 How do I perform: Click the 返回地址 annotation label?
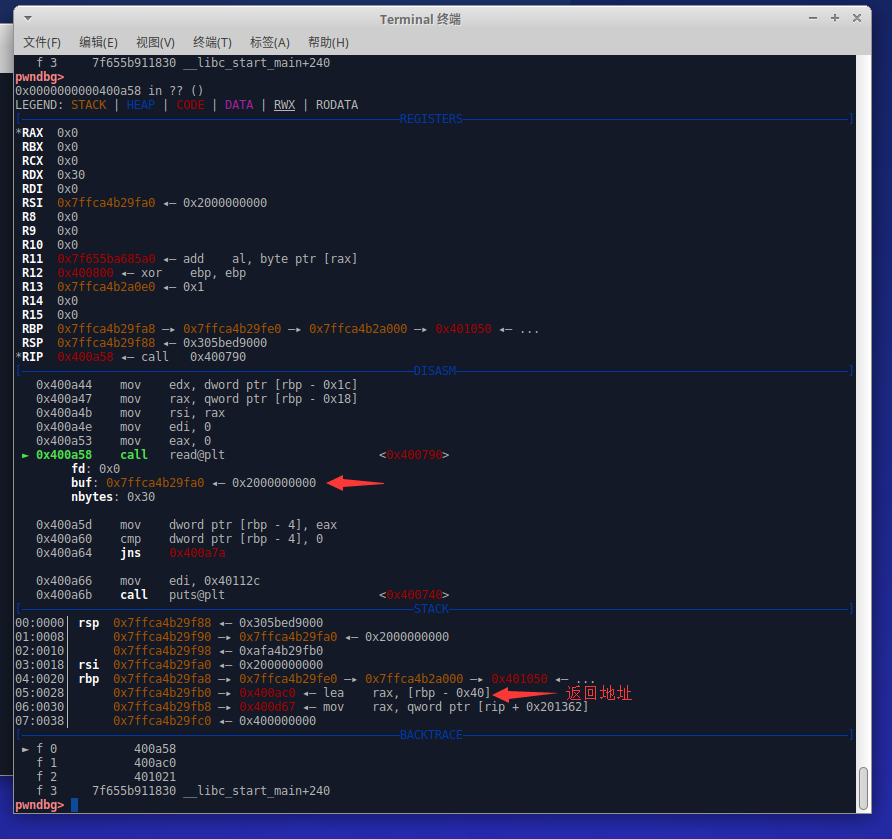click(599, 693)
